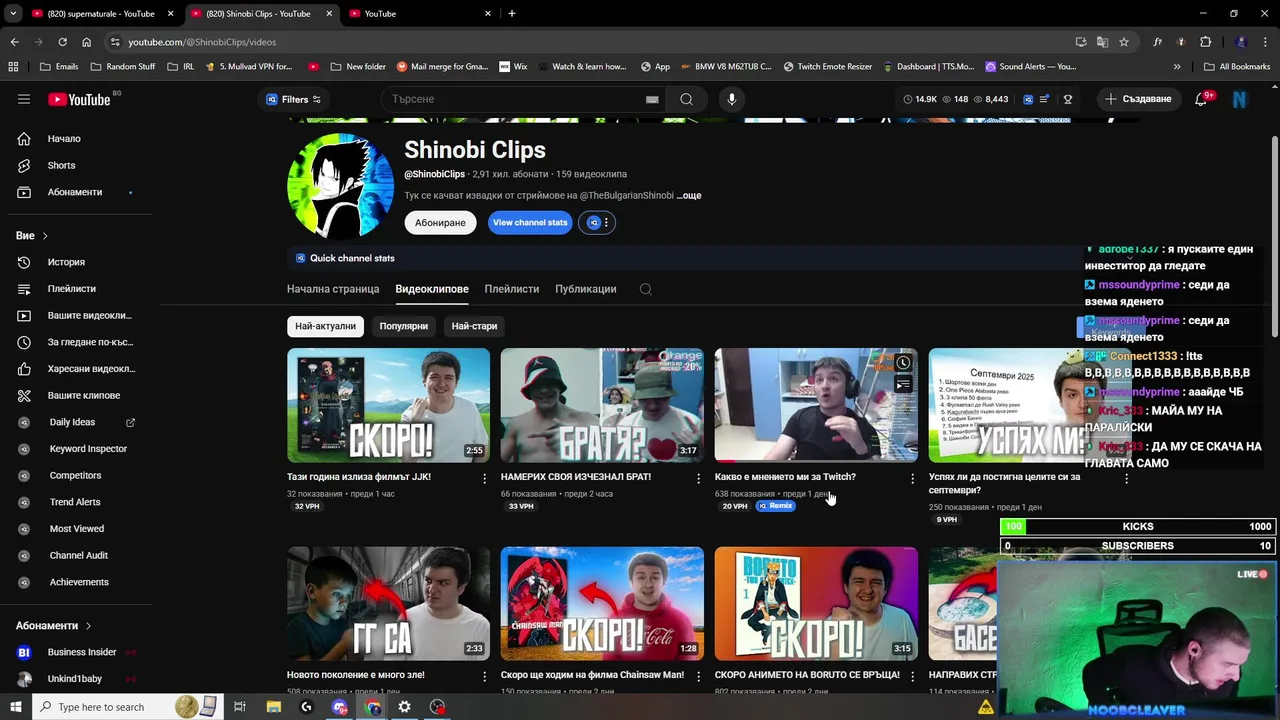Viewport: 1280px width, 720px height.
Task: Open the account avatar menu
Action: coord(1240,99)
